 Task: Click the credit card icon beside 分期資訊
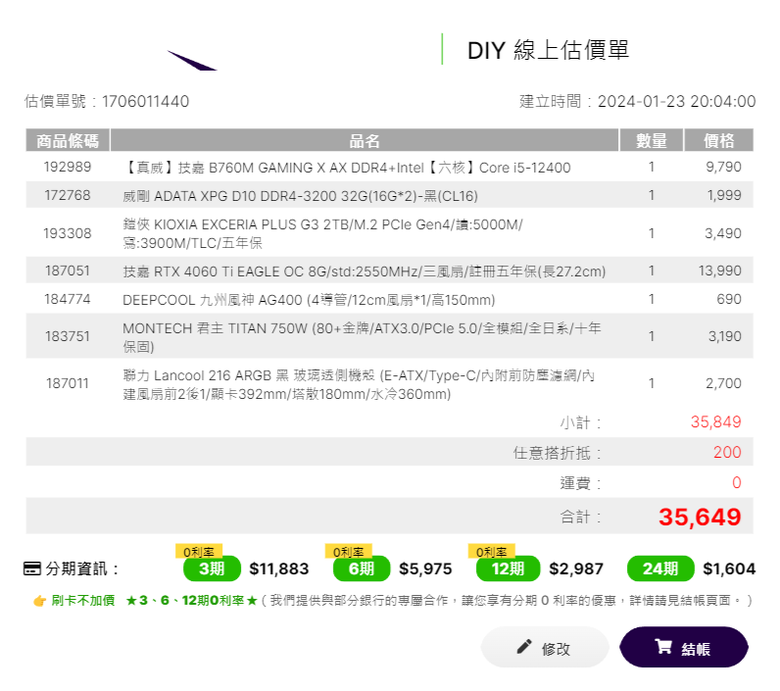32,568
